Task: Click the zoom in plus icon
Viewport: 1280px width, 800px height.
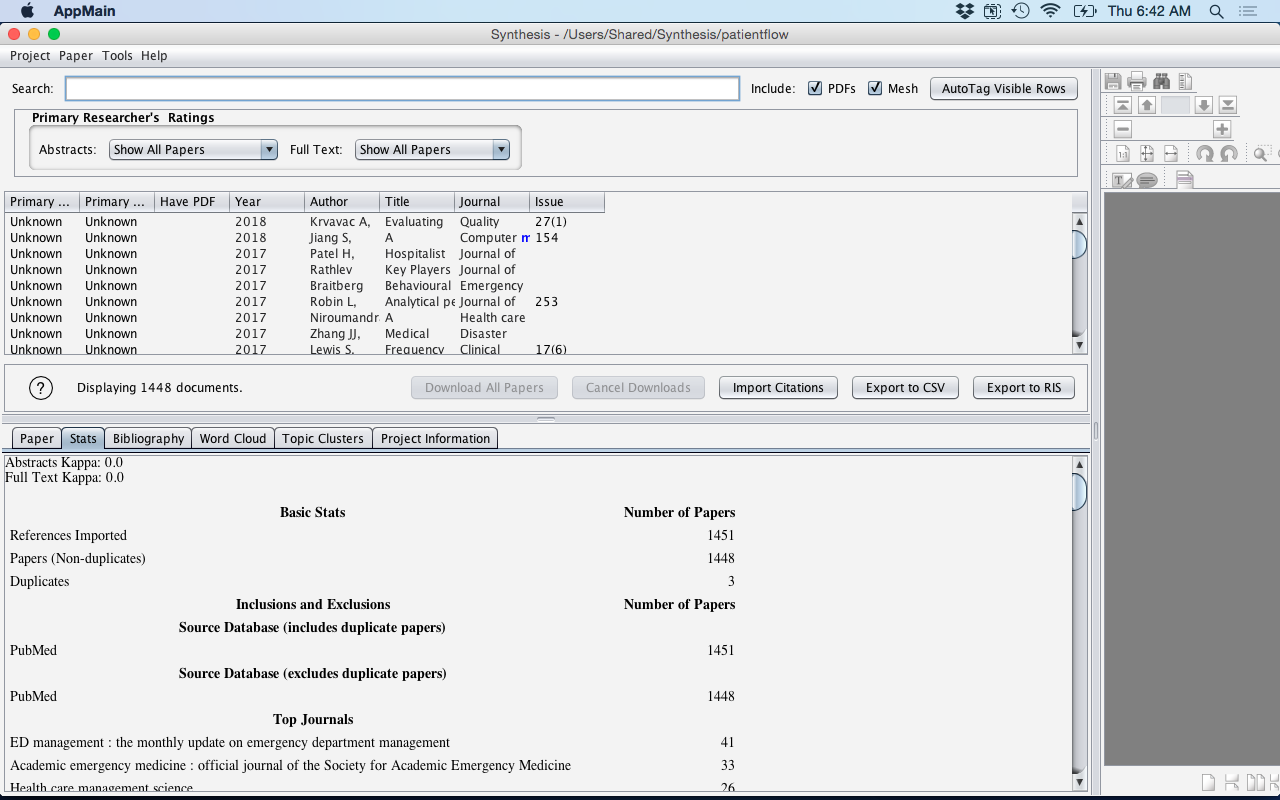Action: [x=1222, y=129]
